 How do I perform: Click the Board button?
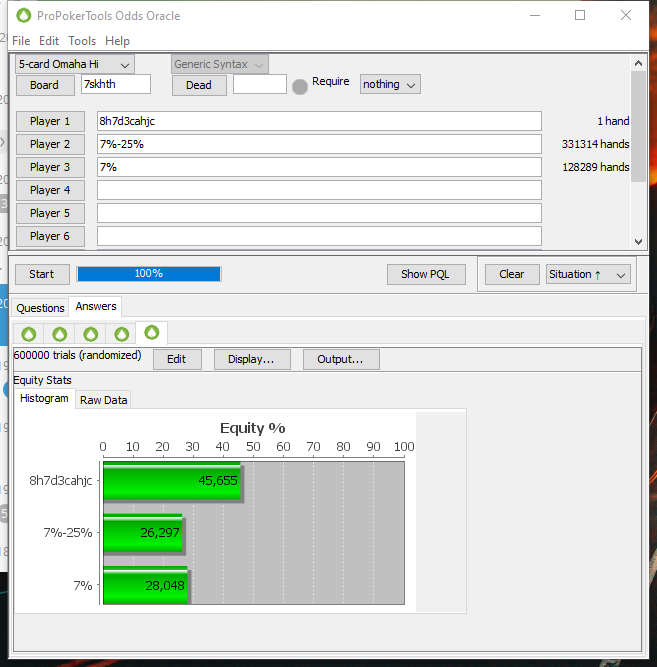pyautogui.click(x=45, y=85)
